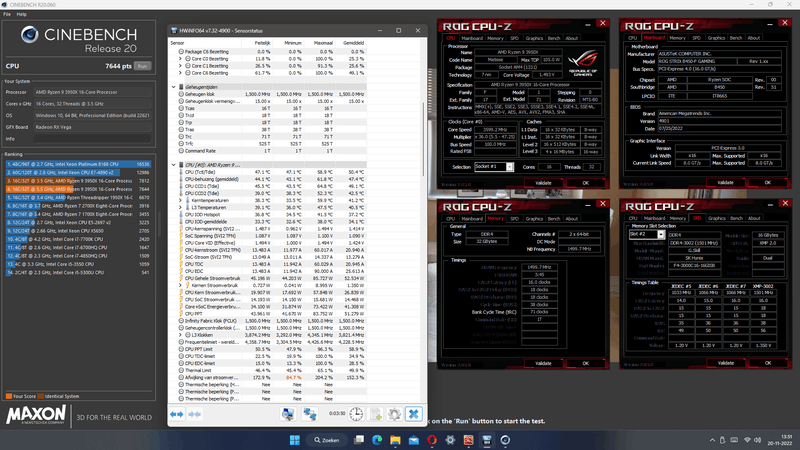
Task: Reset HWiNFO min/max with clock icon
Action: point(356,414)
